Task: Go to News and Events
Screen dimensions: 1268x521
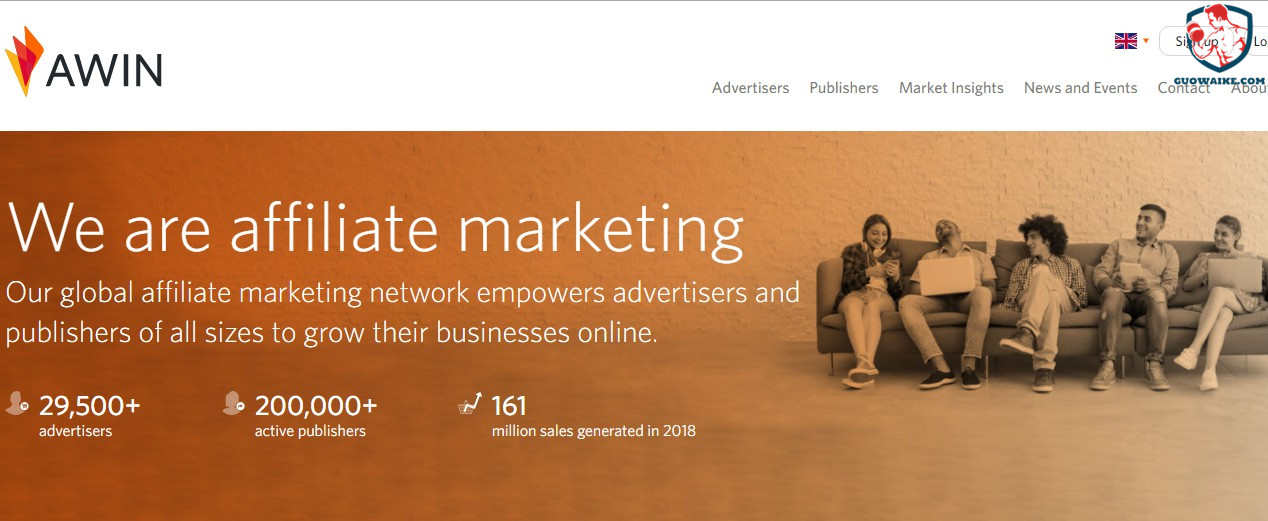Action: [1080, 88]
